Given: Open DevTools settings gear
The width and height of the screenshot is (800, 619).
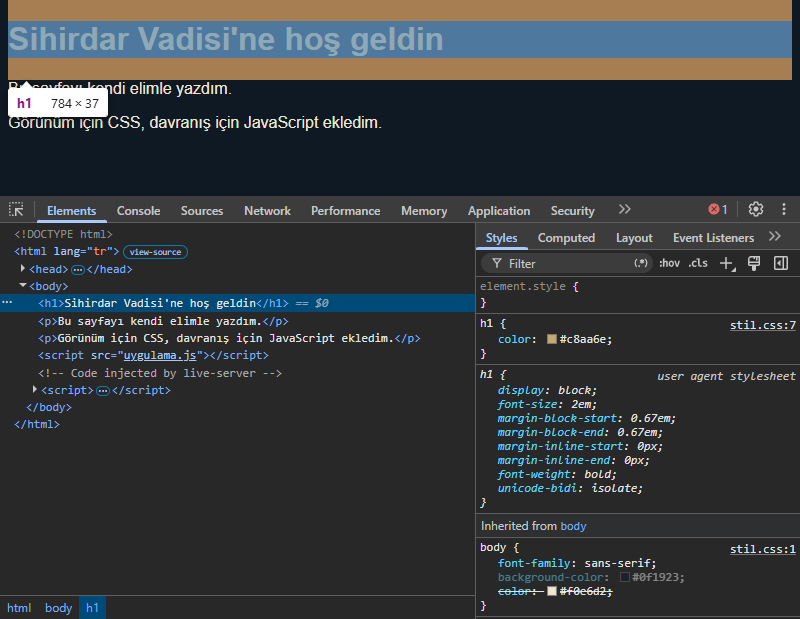Looking at the screenshot, I should coord(756,209).
